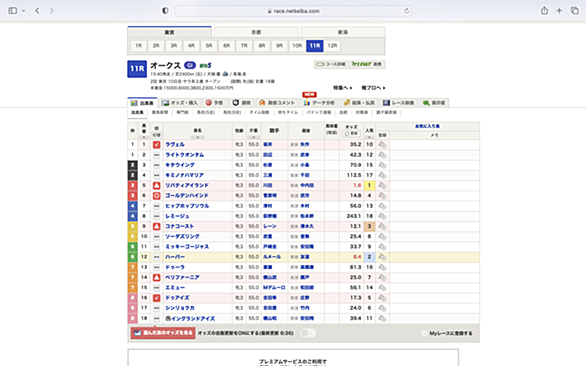Open the レース映像 tab
Image resolution: width=586 pixels, height=366 pixels.
tap(399, 103)
